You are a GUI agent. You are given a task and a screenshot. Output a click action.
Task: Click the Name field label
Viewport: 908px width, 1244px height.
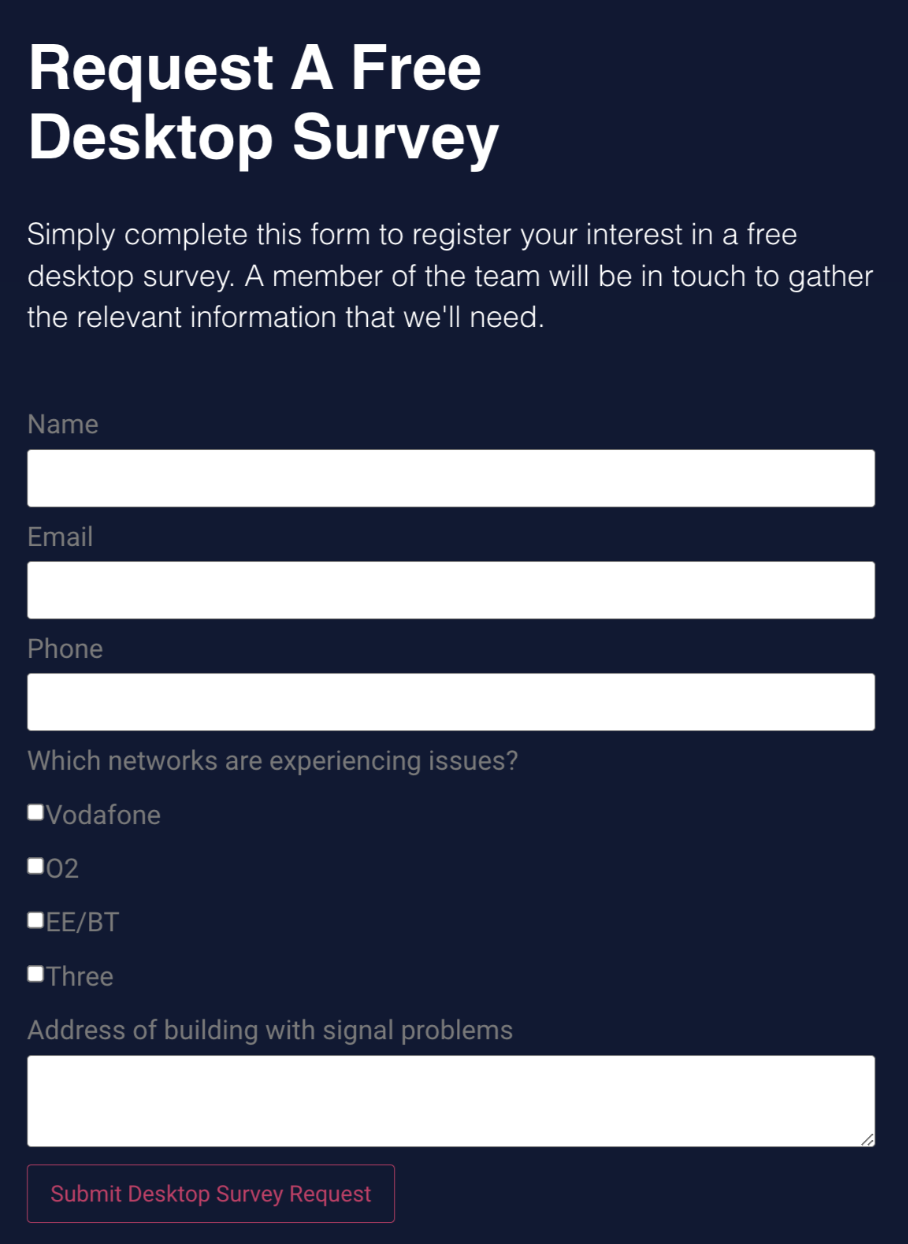coord(63,424)
